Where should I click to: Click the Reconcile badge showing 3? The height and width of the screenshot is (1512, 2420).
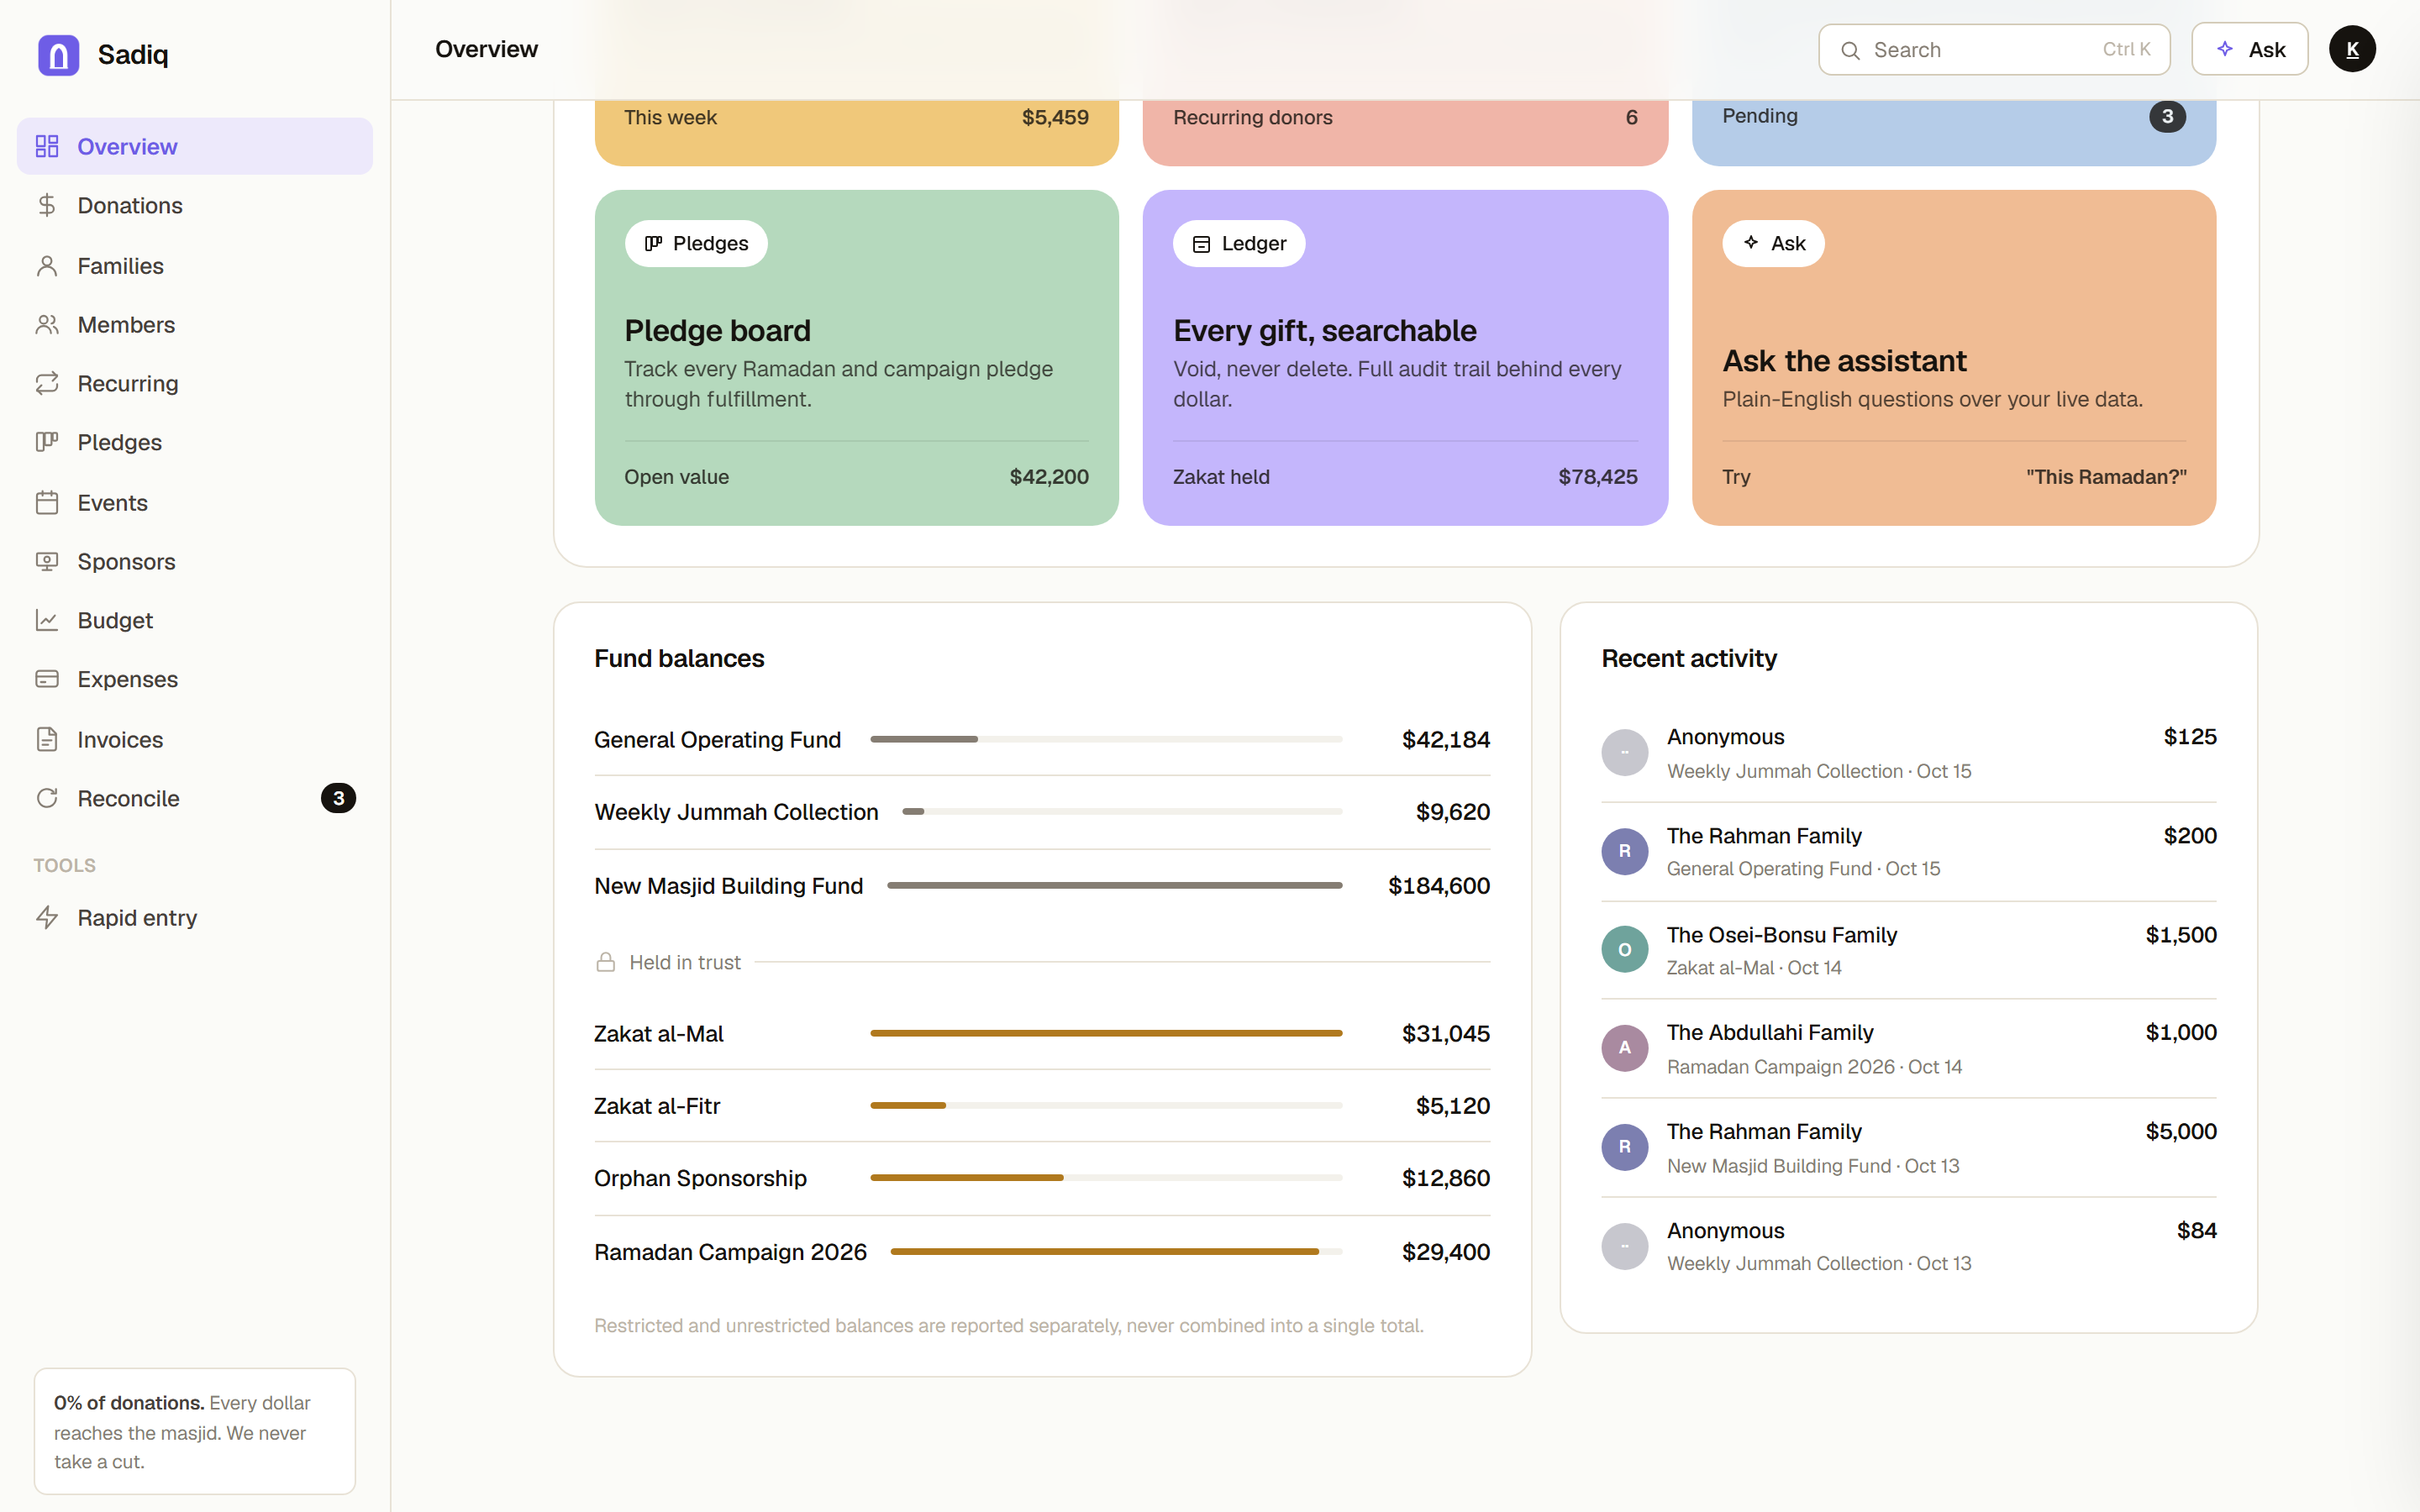tap(338, 798)
